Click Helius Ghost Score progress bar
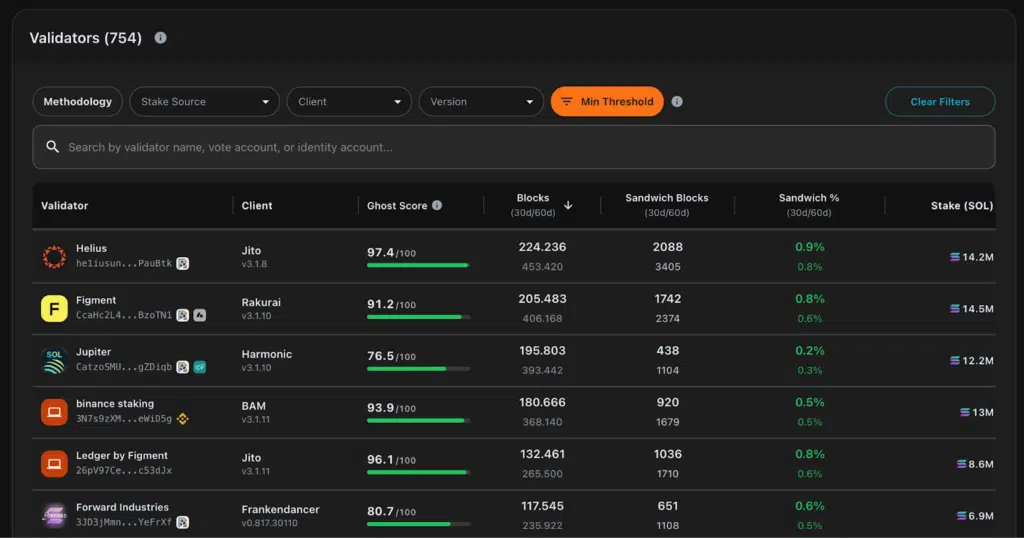 point(418,265)
